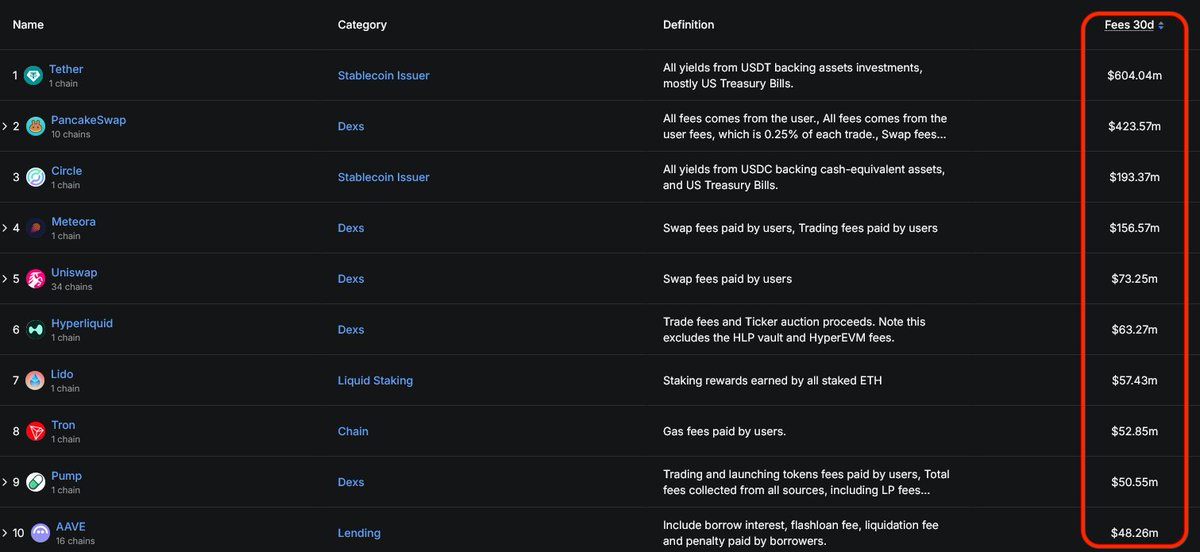The width and height of the screenshot is (1200, 552).
Task: Click Hyperliquid's trade fees definition text
Action: click(x=794, y=330)
